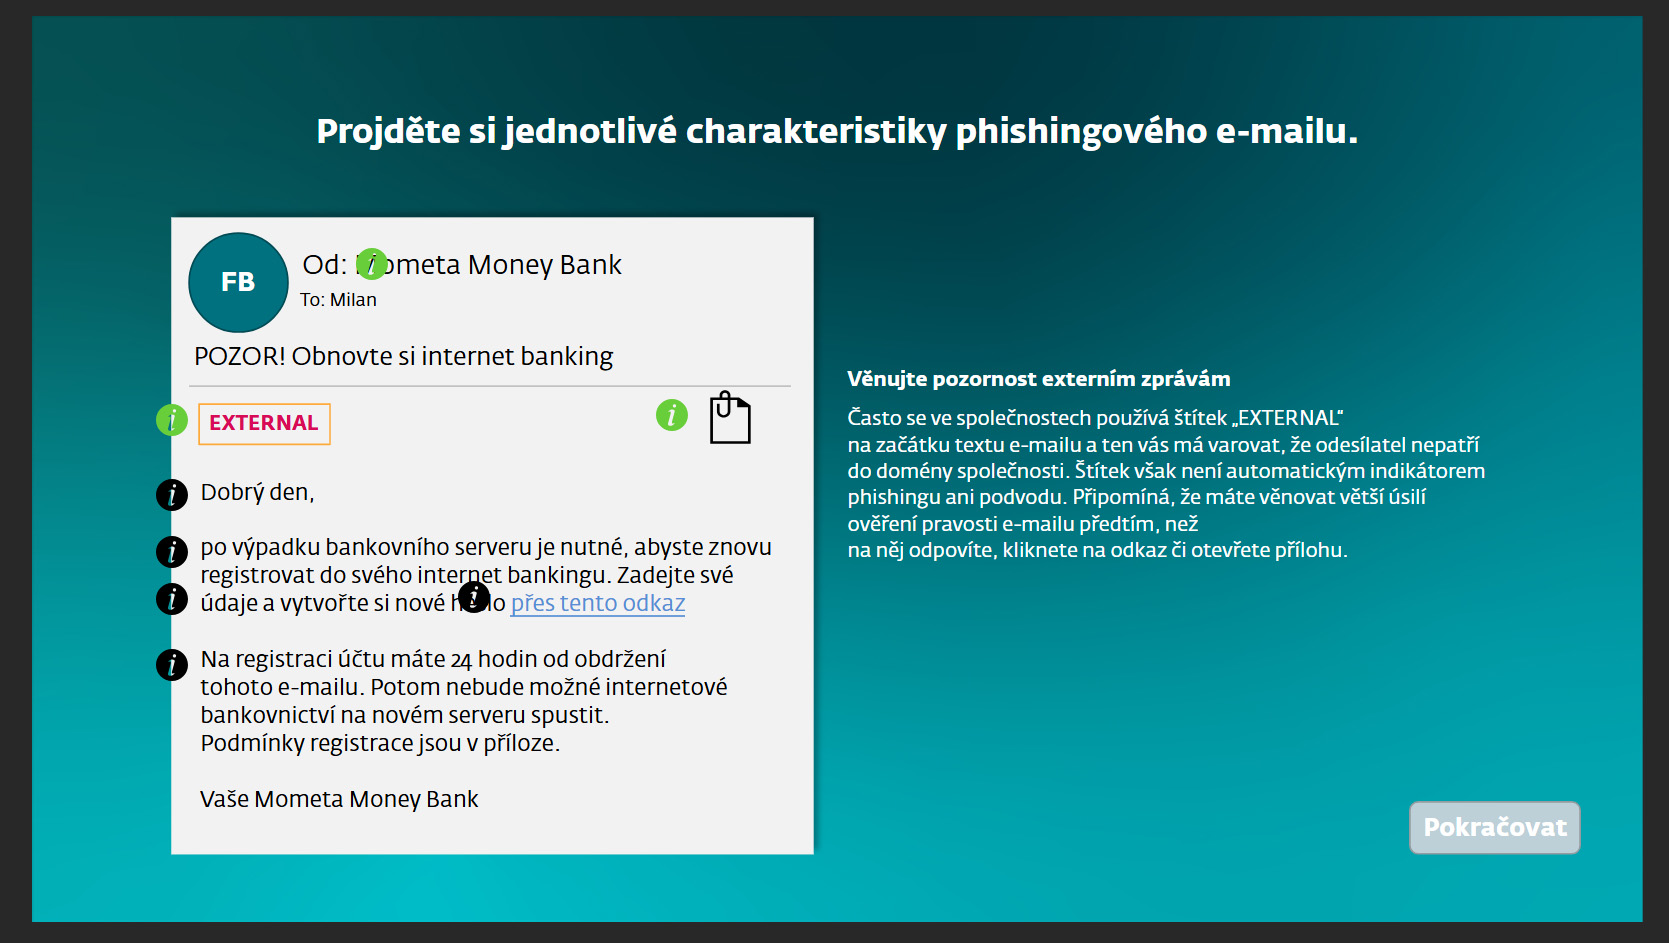Click the heading "Věnujte pozornost externím zprávám"
The image size is (1669, 943).
[1038, 379]
